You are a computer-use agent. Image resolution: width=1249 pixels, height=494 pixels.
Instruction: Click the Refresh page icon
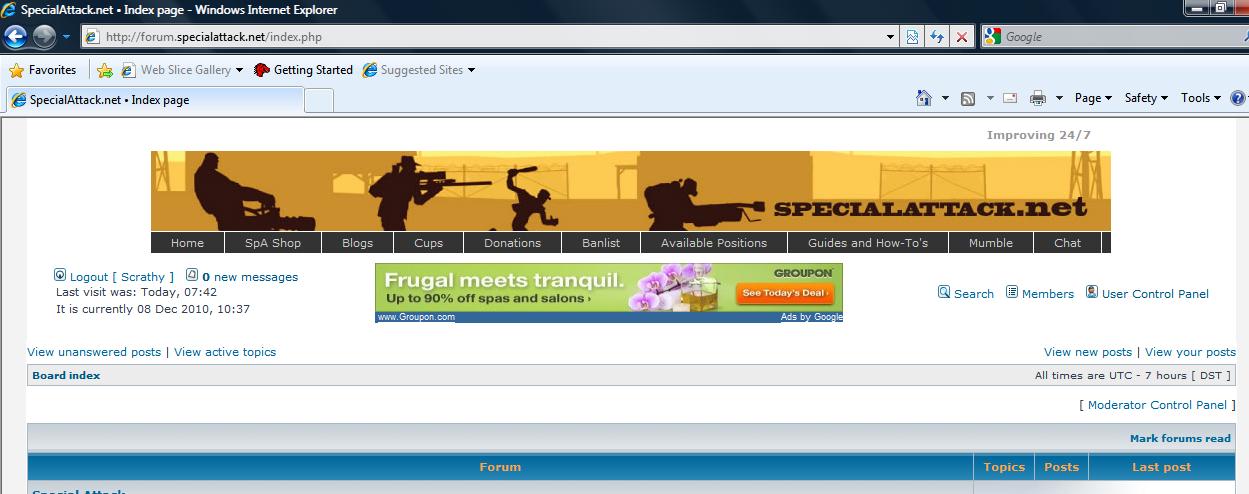[937, 37]
